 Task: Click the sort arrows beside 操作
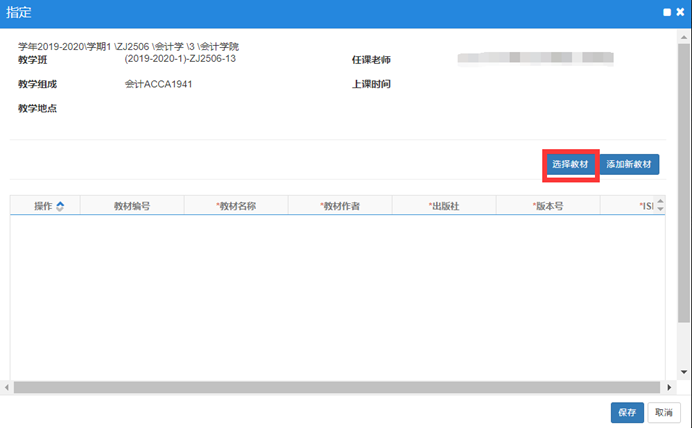60,206
